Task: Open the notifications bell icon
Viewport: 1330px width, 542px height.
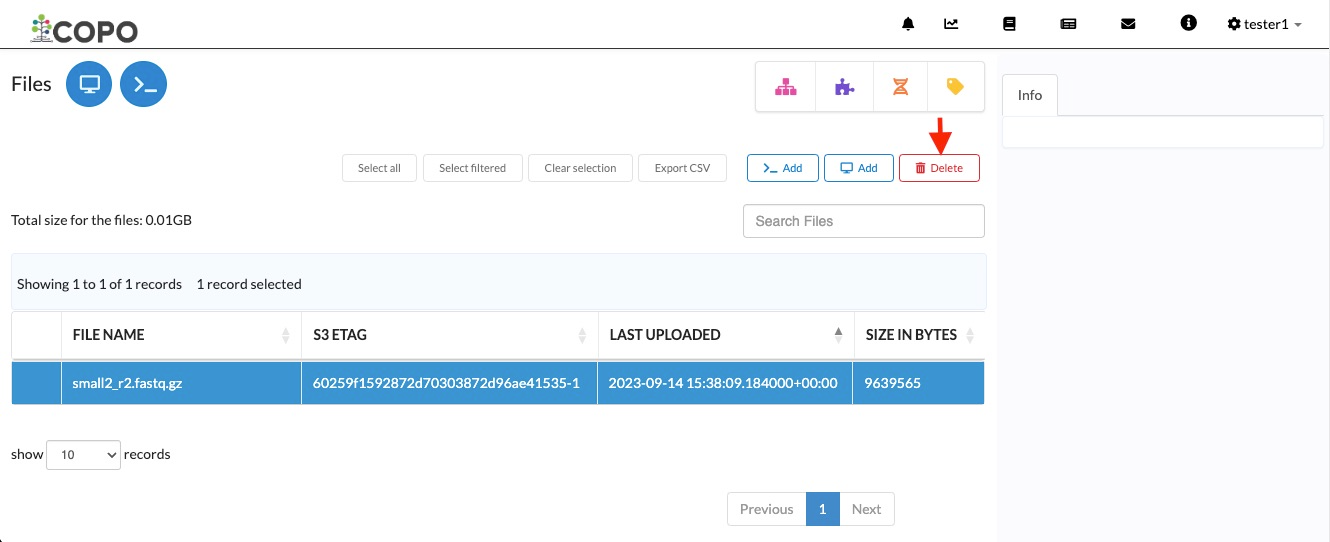Action: [x=908, y=24]
